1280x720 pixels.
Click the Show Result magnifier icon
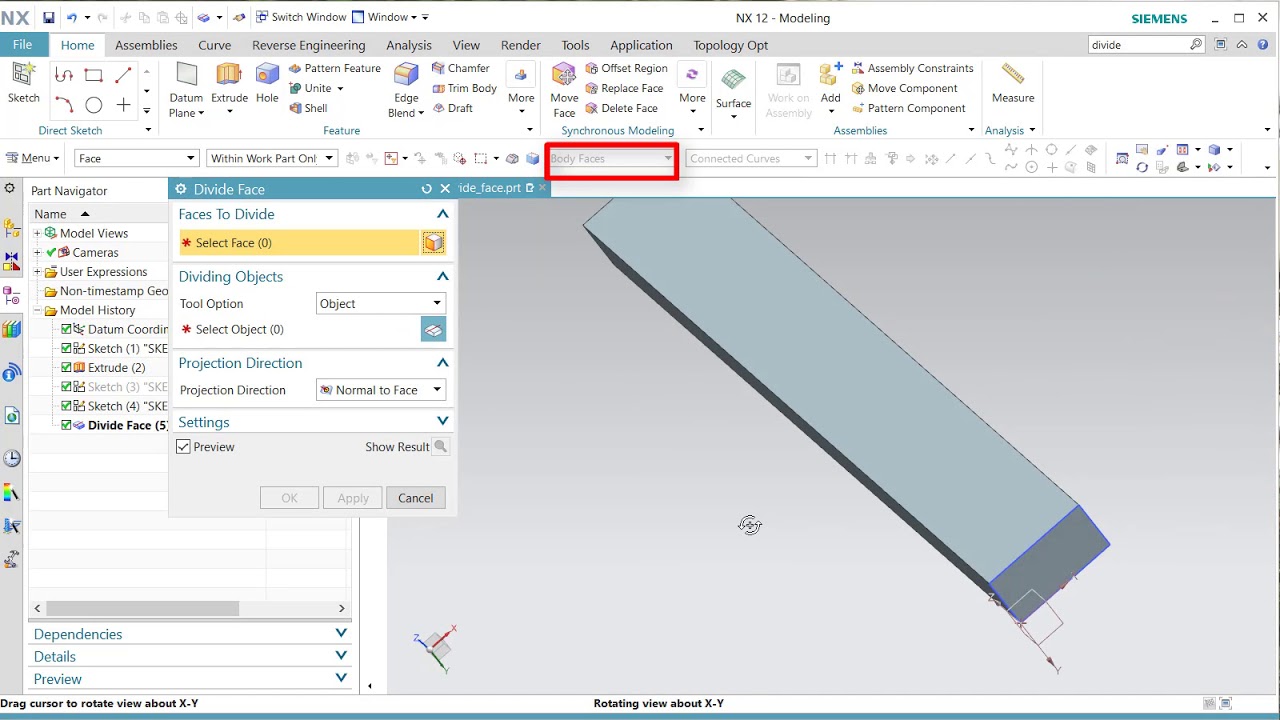tap(440, 447)
